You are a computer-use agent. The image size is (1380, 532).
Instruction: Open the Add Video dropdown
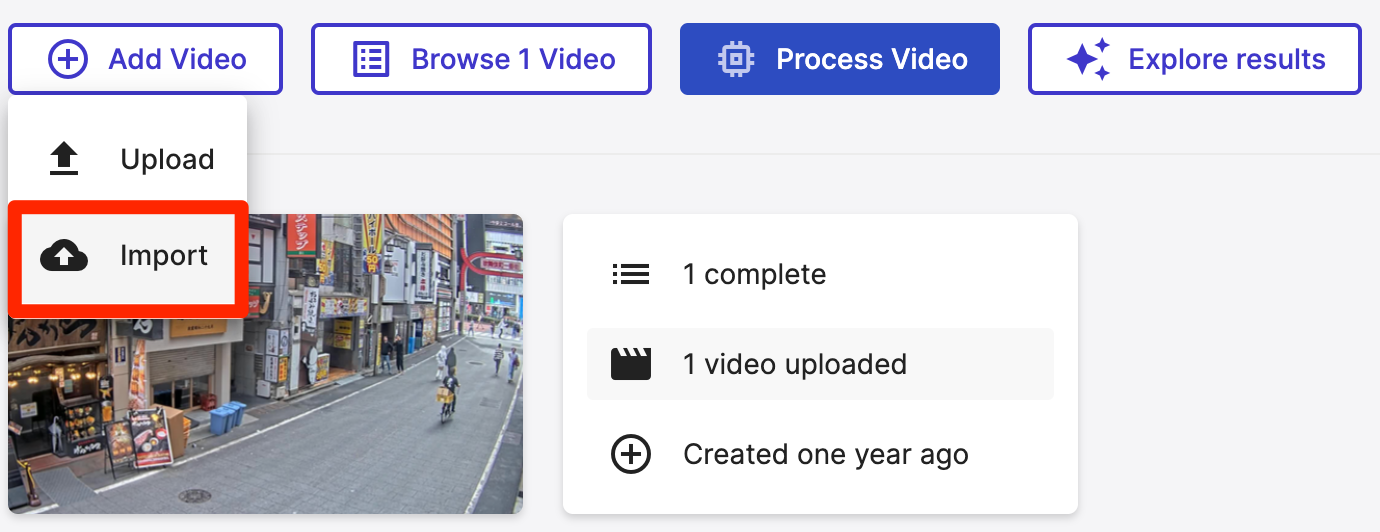coord(146,59)
